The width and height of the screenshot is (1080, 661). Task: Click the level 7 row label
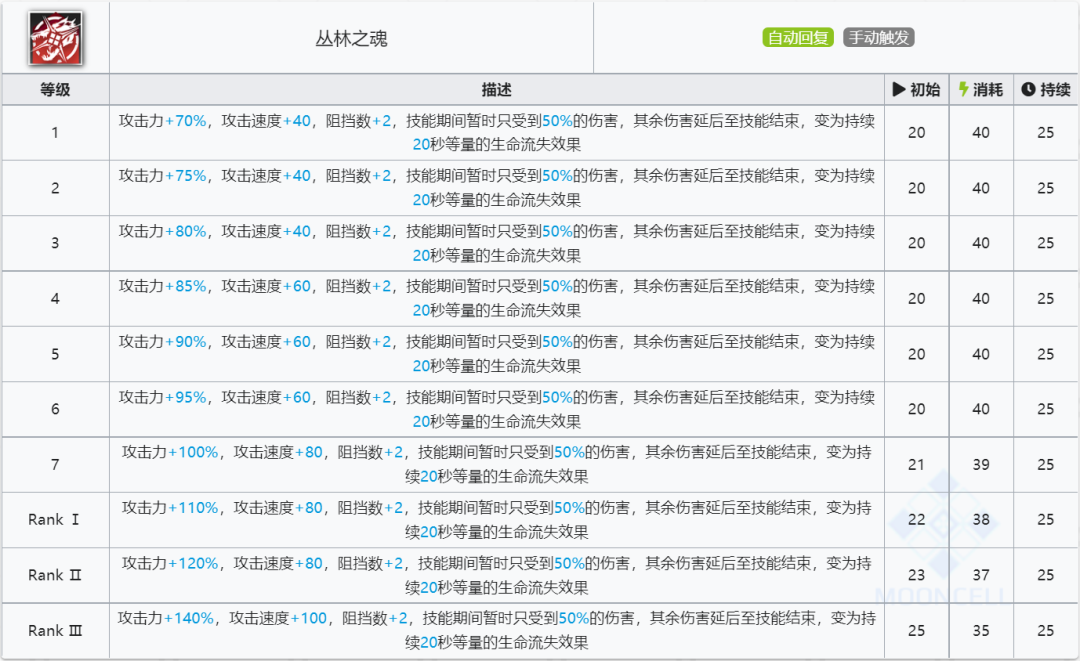pyautogui.click(x=55, y=464)
